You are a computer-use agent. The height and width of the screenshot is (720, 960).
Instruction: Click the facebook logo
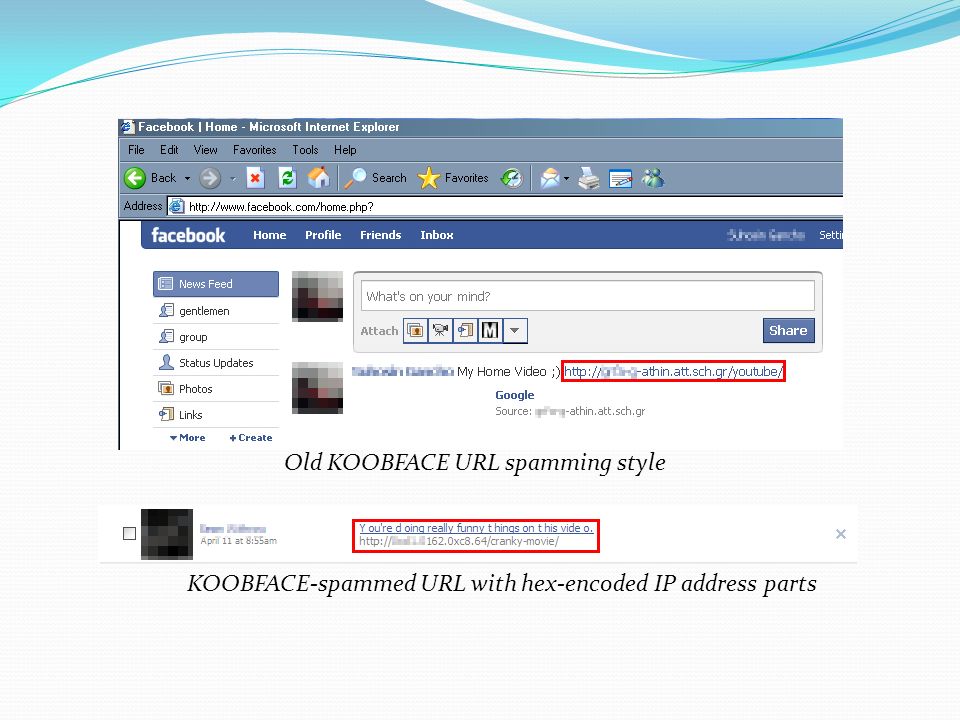click(188, 235)
